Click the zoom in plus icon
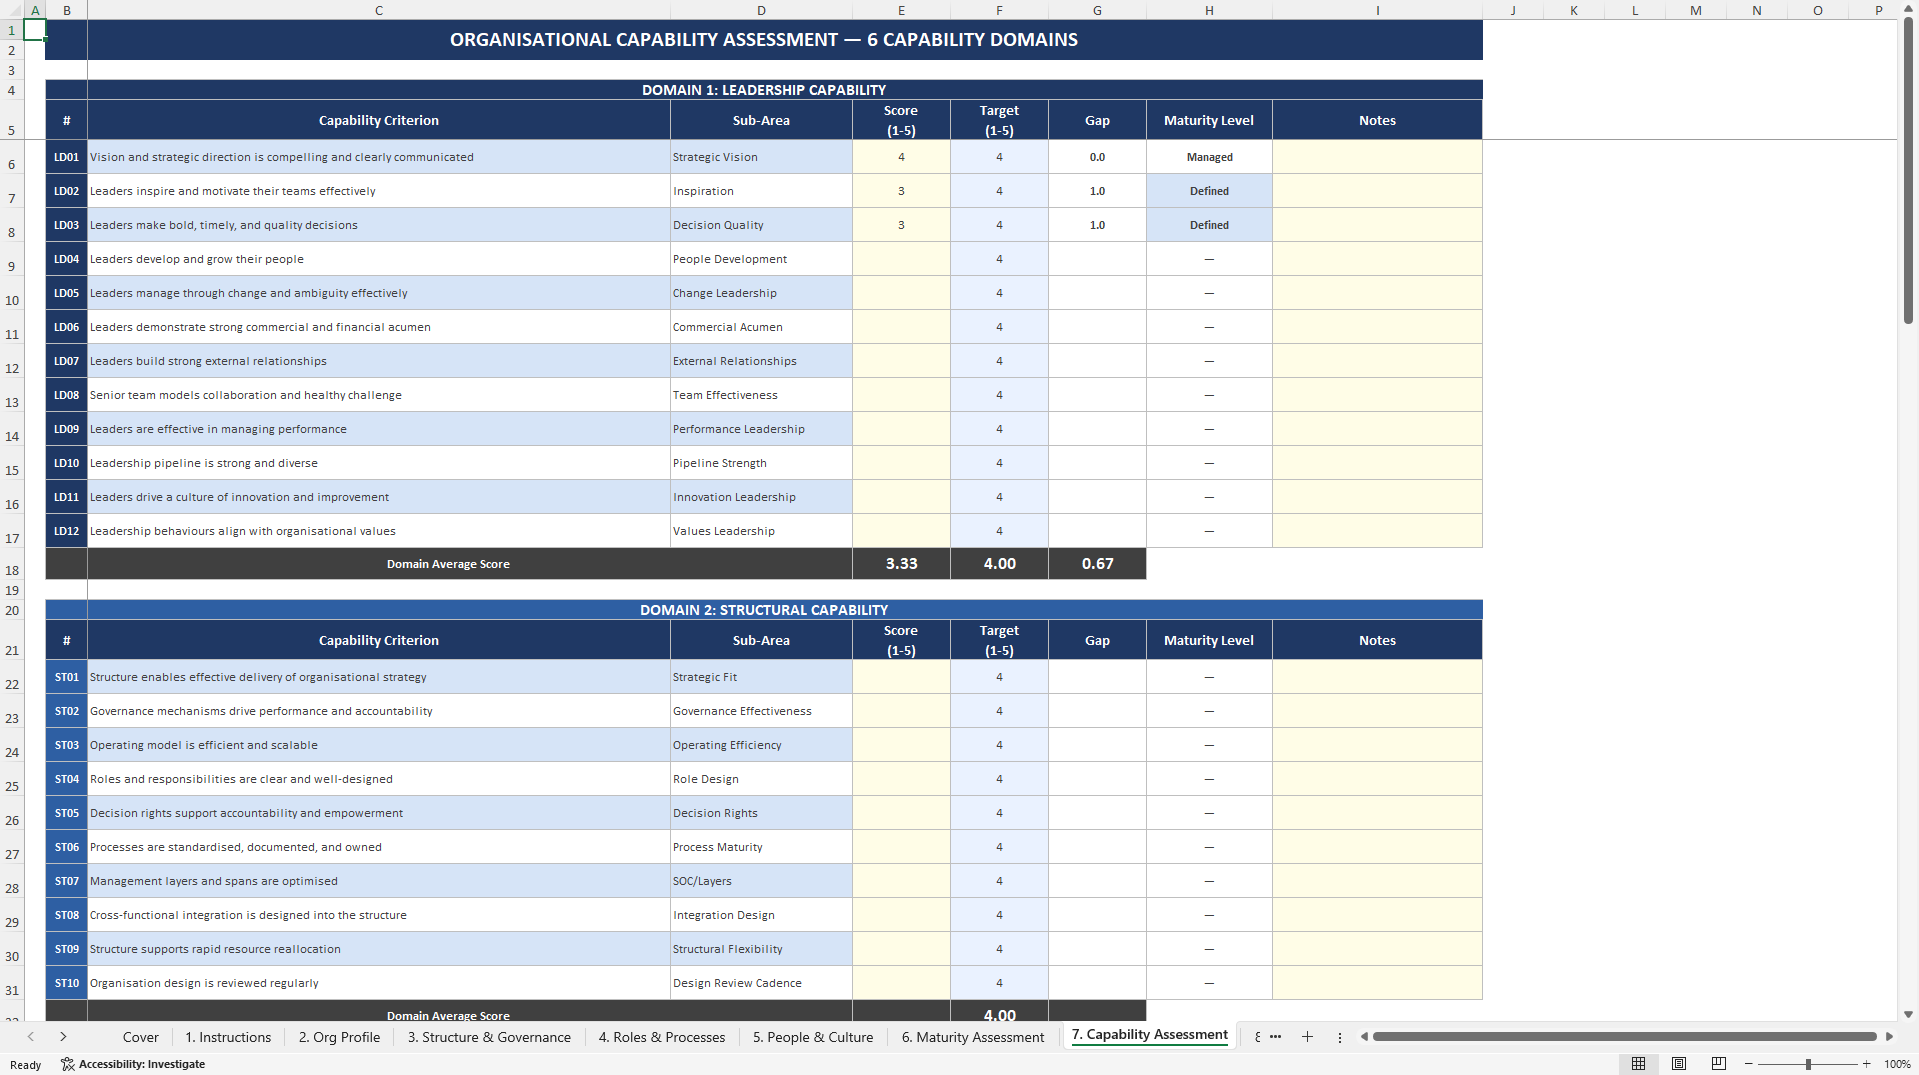This screenshot has width=1919, height=1075. (x=1866, y=1064)
